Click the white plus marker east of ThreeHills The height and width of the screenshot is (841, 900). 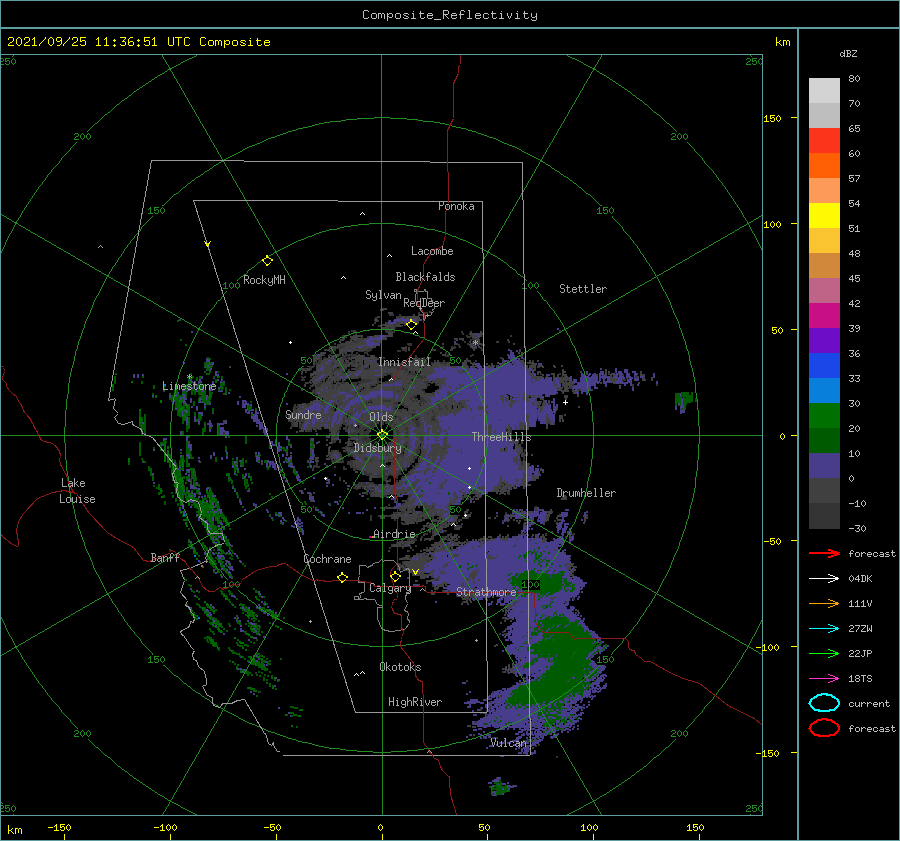[x=565, y=402]
